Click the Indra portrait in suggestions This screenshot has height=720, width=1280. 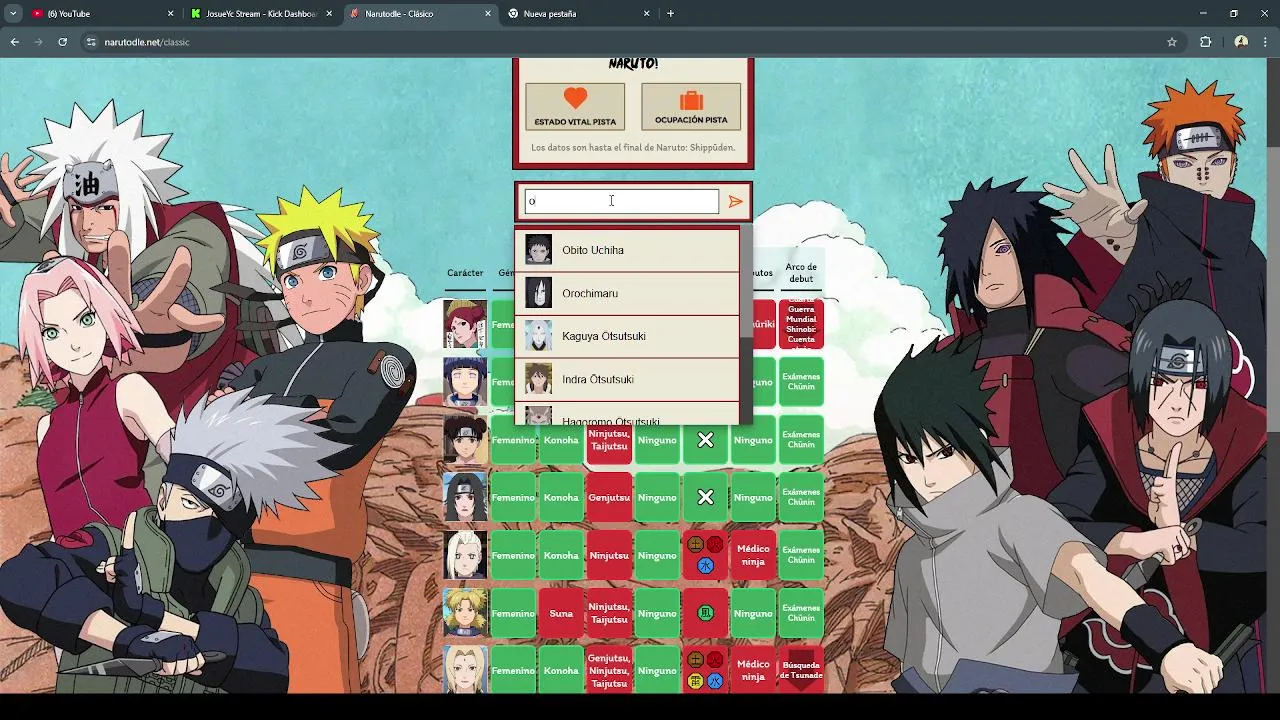click(x=538, y=379)
